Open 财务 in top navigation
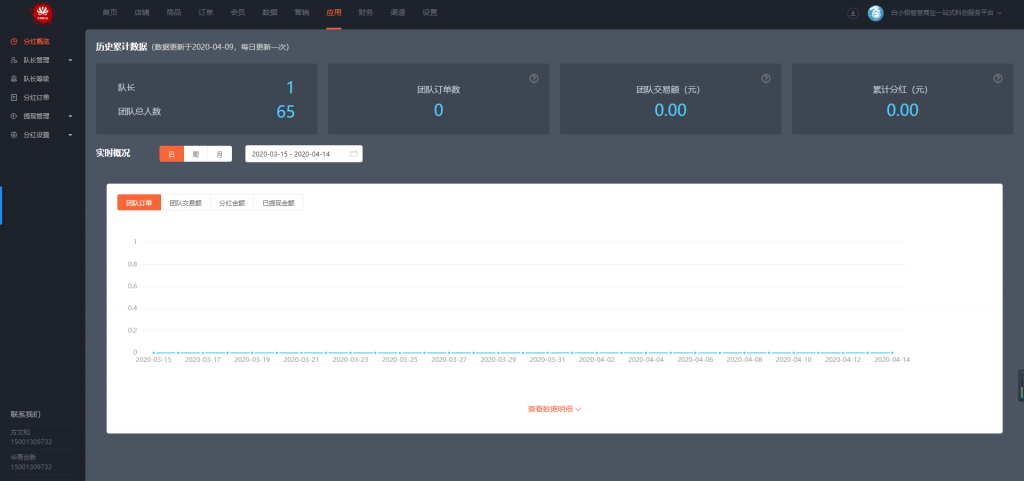This screenshot has width=1024, height=481. (366, 12)
